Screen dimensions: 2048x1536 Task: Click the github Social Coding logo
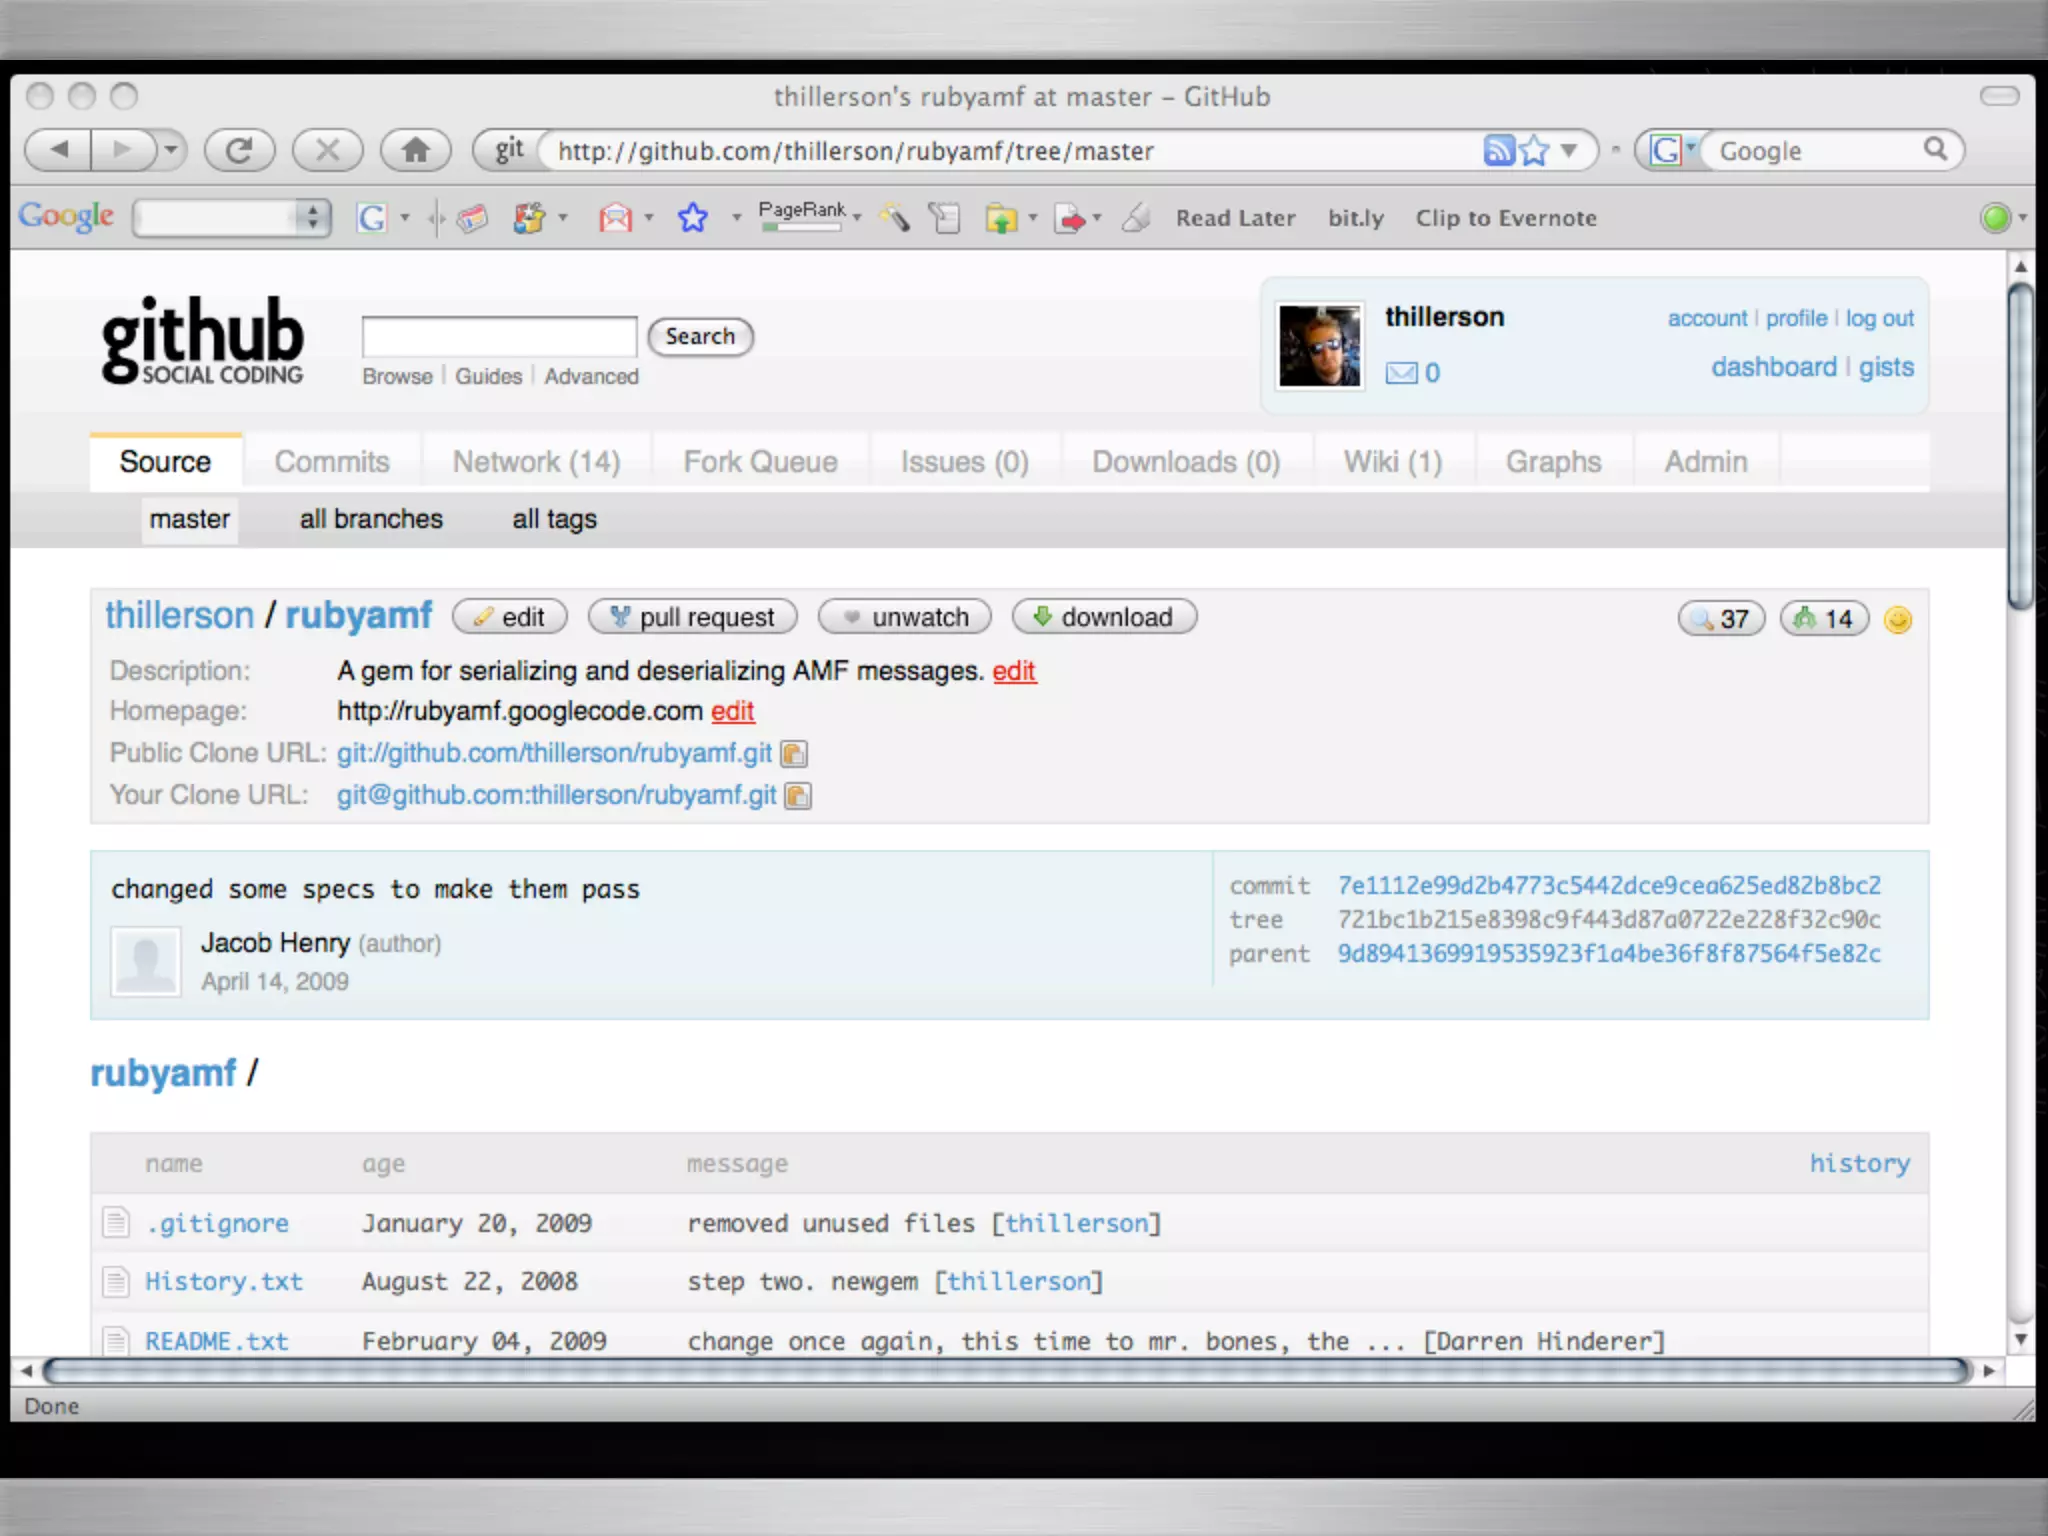(202, 340)
